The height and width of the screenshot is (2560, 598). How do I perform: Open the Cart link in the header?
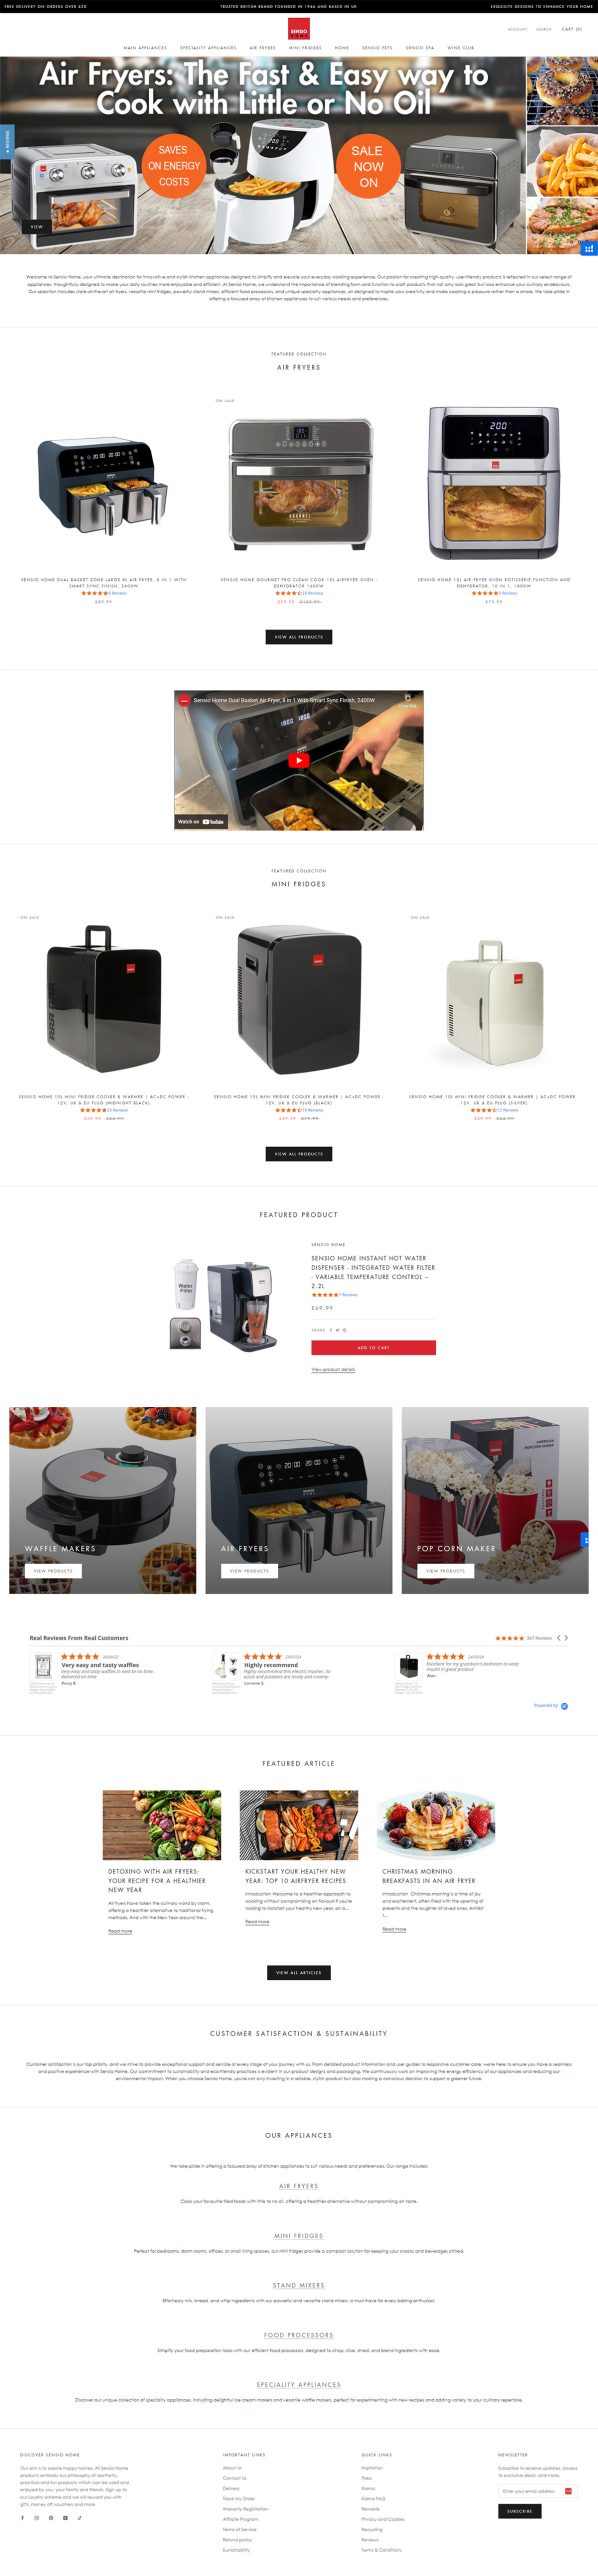tap(572, 29)
